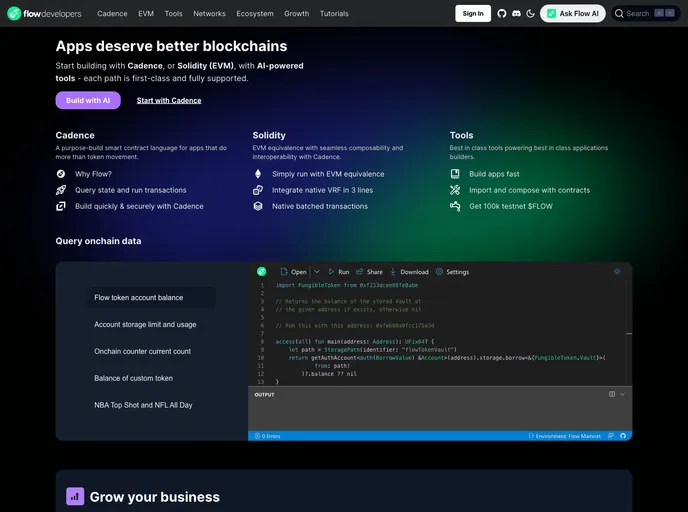Click Open in the playground toolbar
Viewport: 688px width, 512px height.
pyautogui.click(x=294, y=272)
